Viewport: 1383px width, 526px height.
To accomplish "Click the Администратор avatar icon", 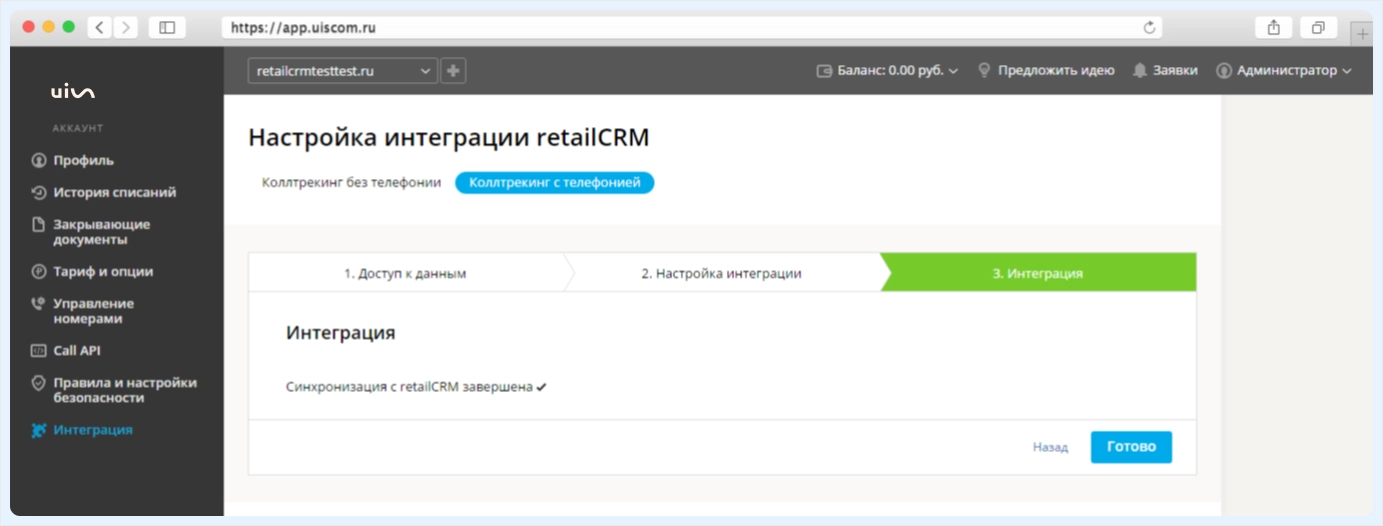I will click(1224, 71).
